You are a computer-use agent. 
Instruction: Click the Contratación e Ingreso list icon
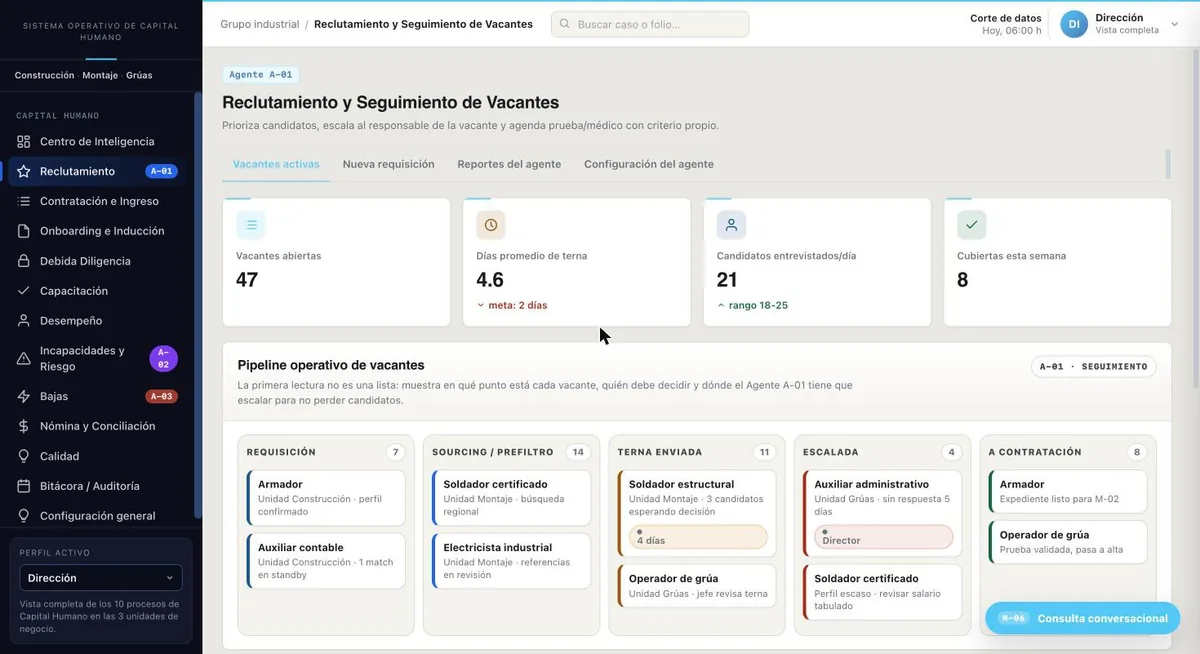click(24, 202)
